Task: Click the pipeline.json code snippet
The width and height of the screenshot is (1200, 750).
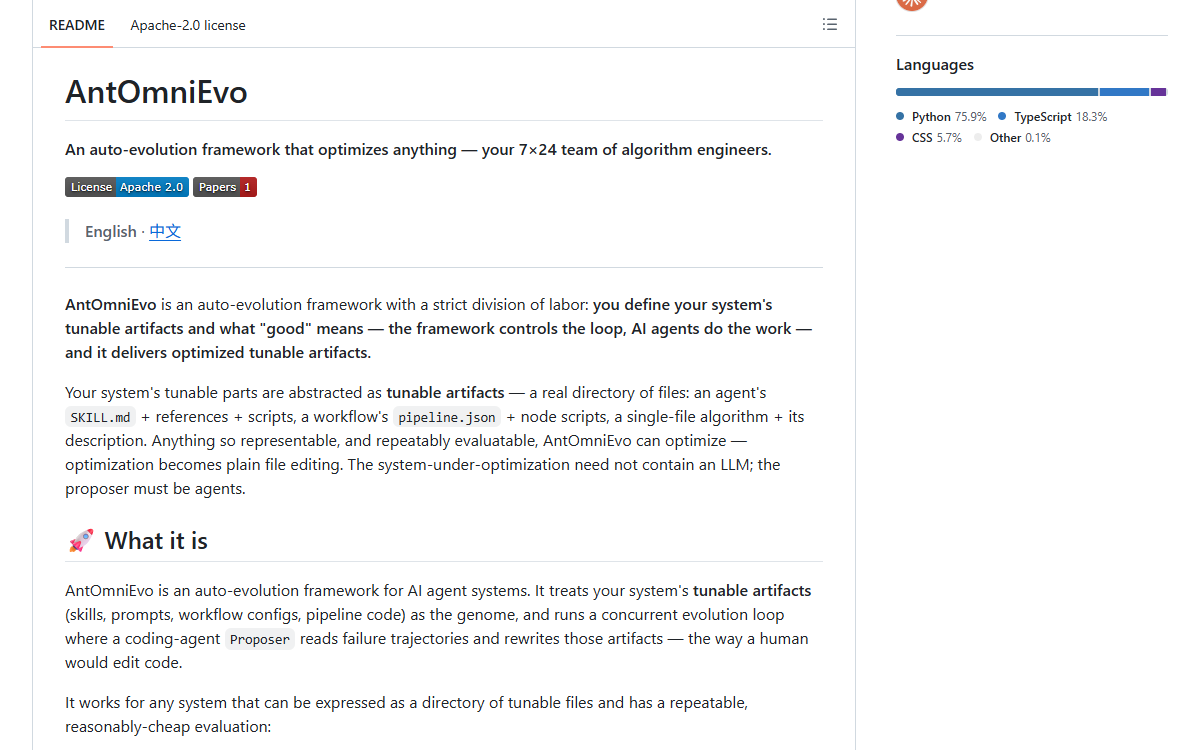Action: coord(447,417)
